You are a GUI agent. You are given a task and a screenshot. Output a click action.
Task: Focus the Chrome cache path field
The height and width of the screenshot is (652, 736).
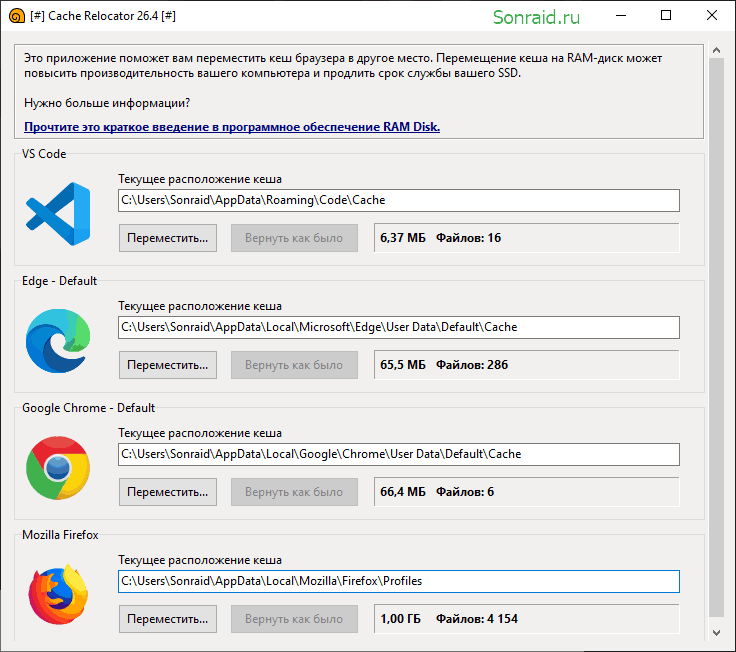tap(399, 454)
